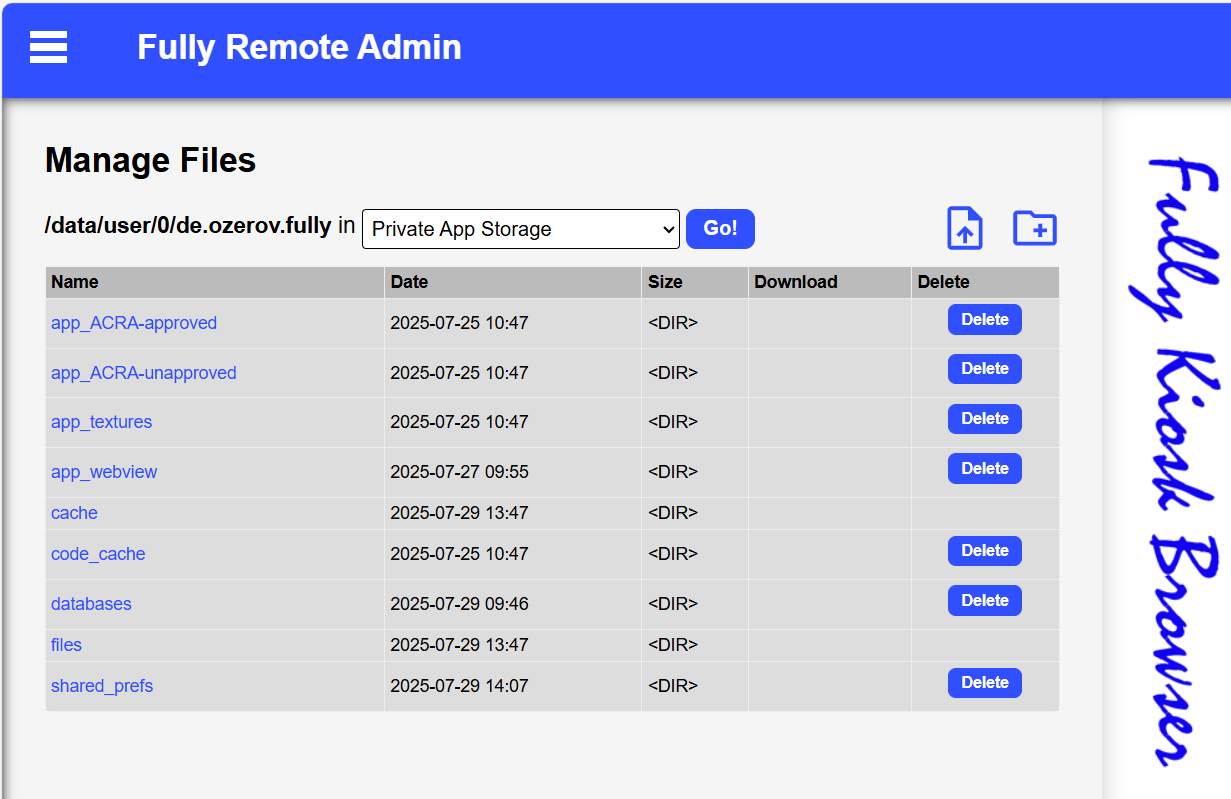
Task: Delete the databases folder
Action: point(985,601)
